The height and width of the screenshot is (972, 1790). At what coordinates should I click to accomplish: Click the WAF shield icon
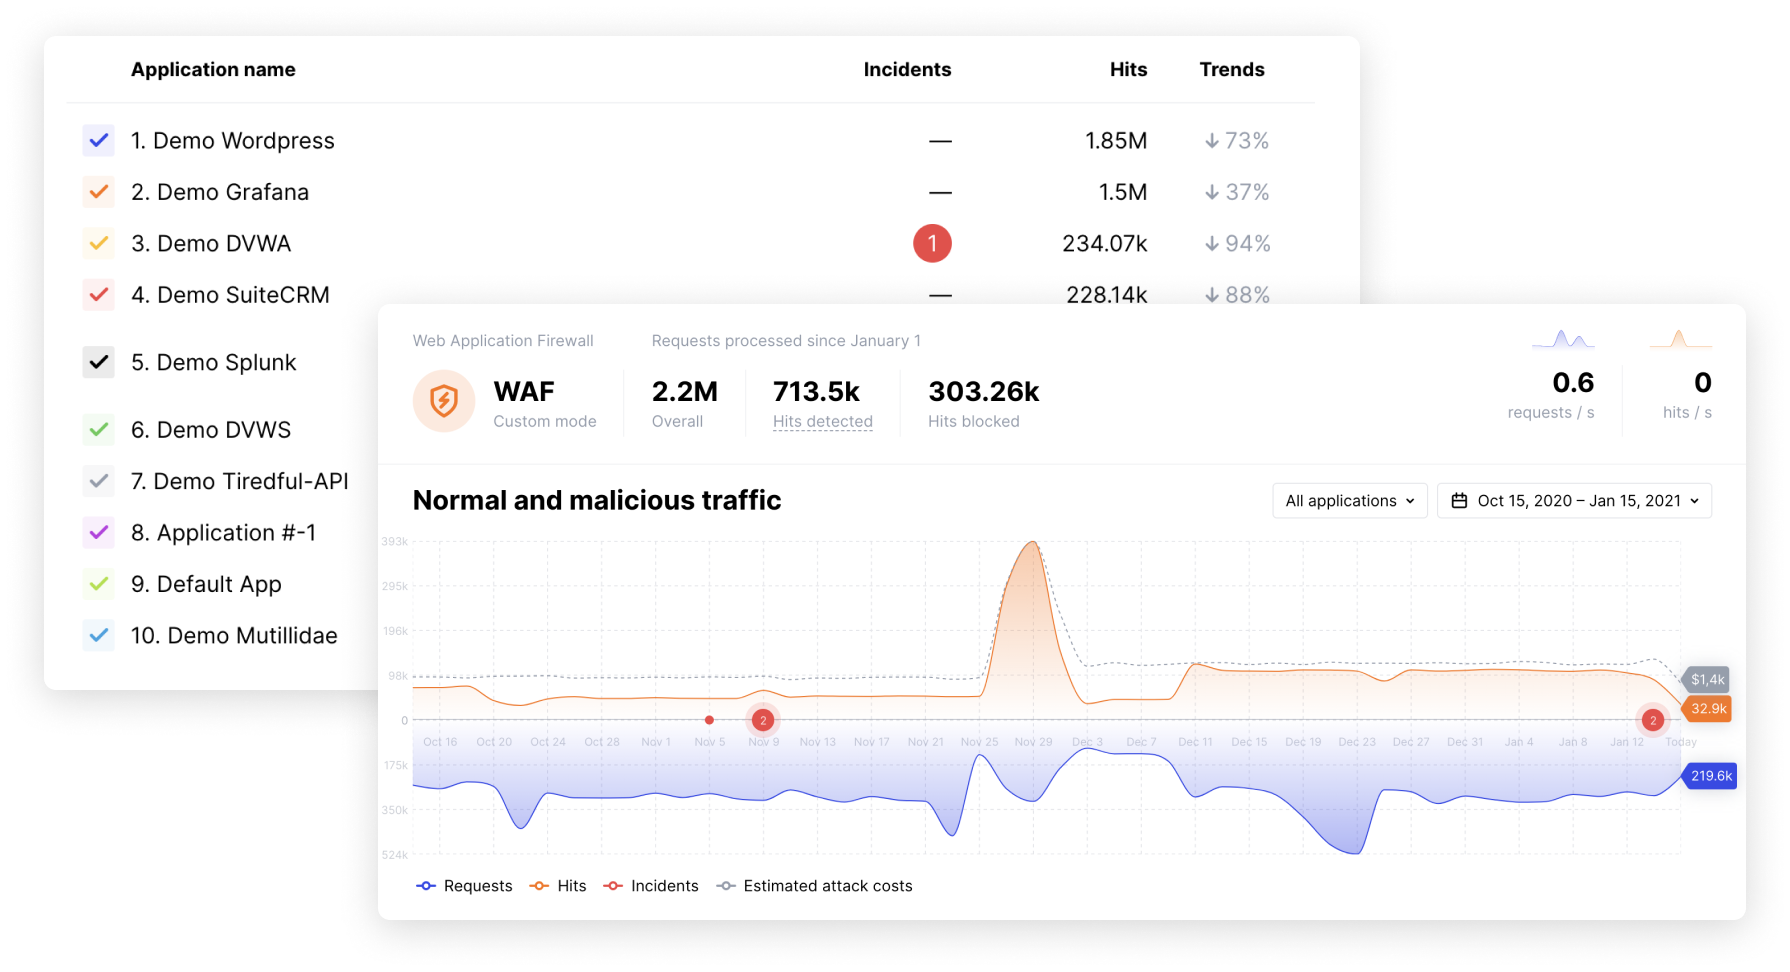tap(444, 401)
